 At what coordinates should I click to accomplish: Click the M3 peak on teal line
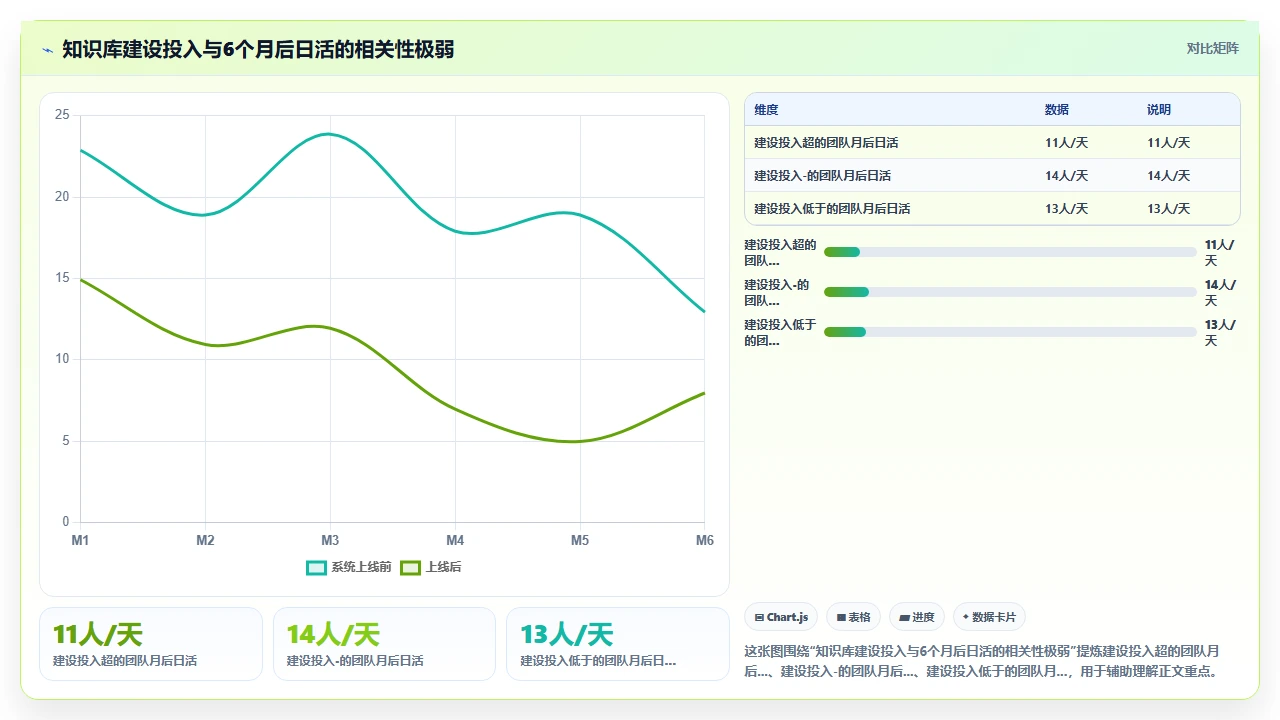point(330,134)
